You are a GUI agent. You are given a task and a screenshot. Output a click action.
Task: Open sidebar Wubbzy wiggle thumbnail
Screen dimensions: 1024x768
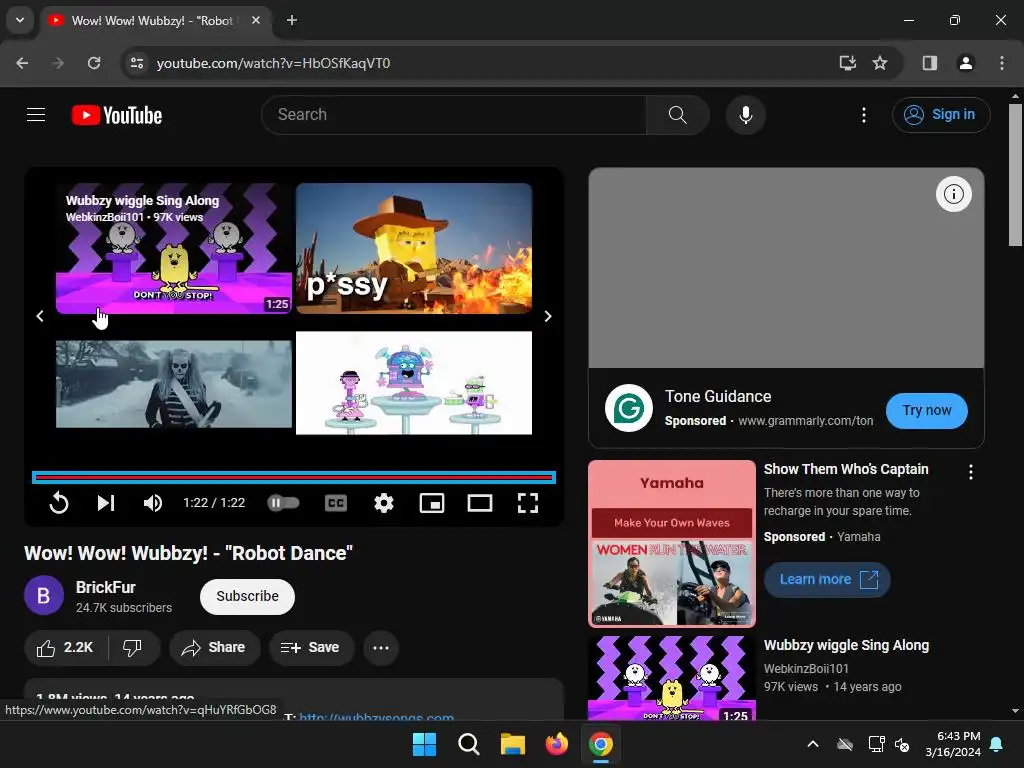click(672, 679)
